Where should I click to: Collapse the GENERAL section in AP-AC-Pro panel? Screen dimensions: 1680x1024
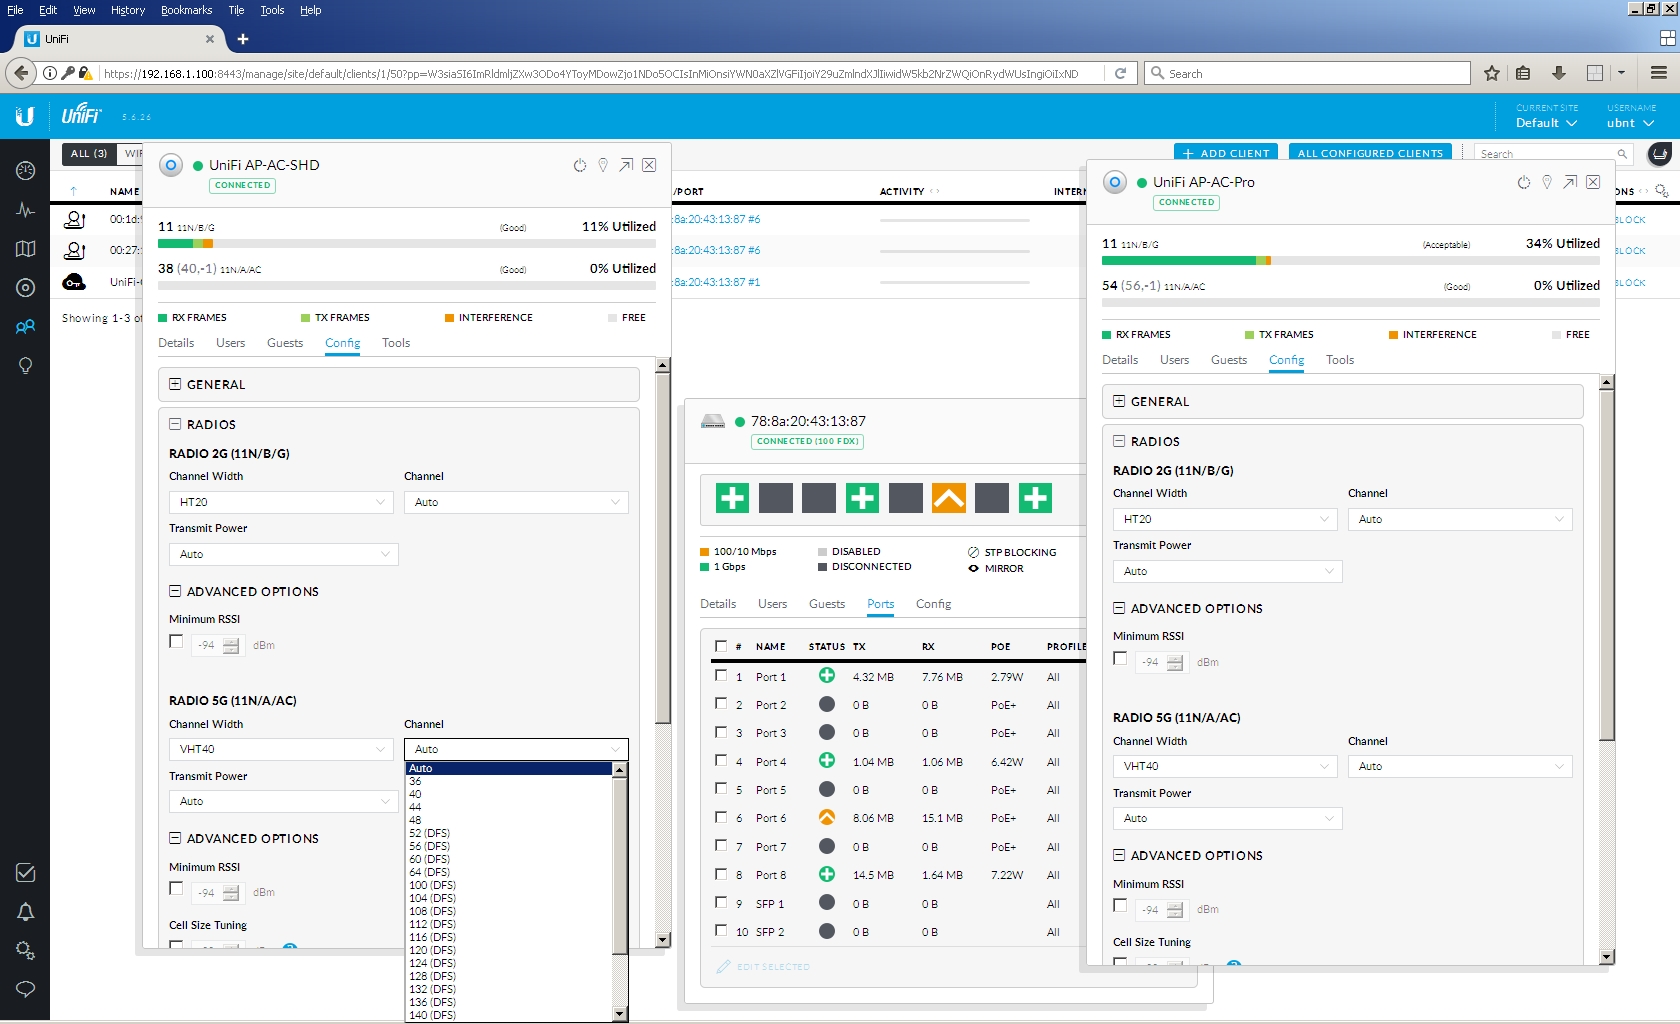1119,402
